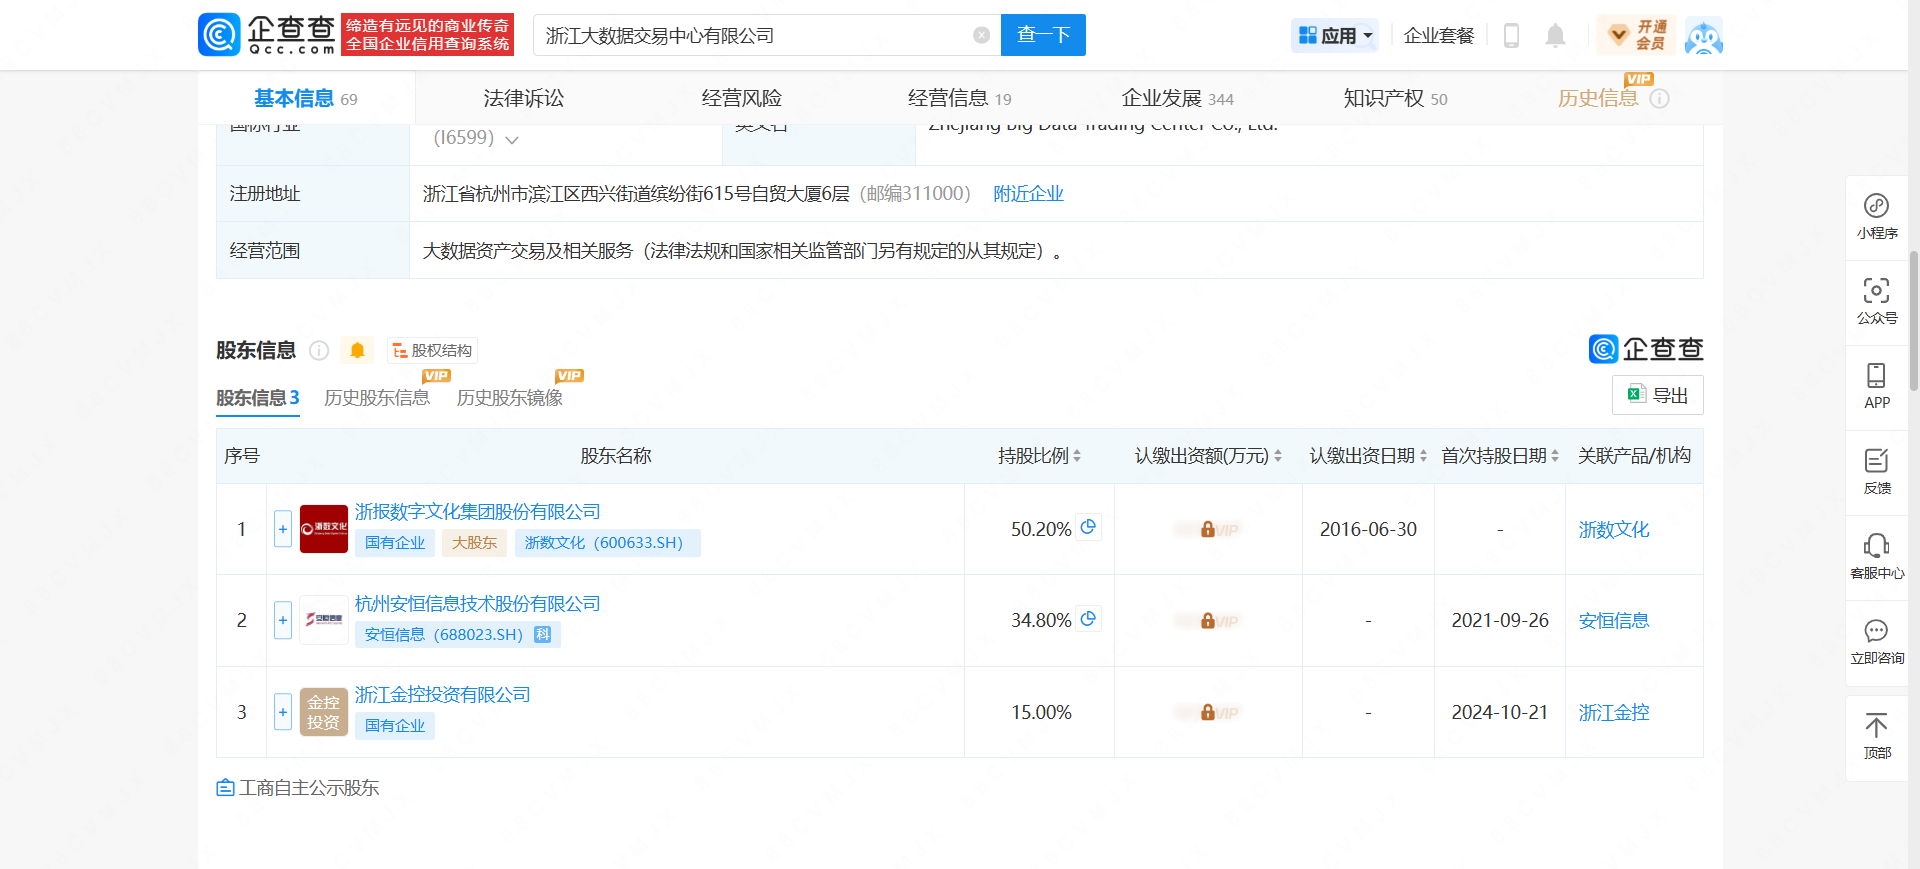The width and height of the screenshot is (1920, 869).
Task: Open the 反馈 feedback sidebar button
Action: (1877, 472)
